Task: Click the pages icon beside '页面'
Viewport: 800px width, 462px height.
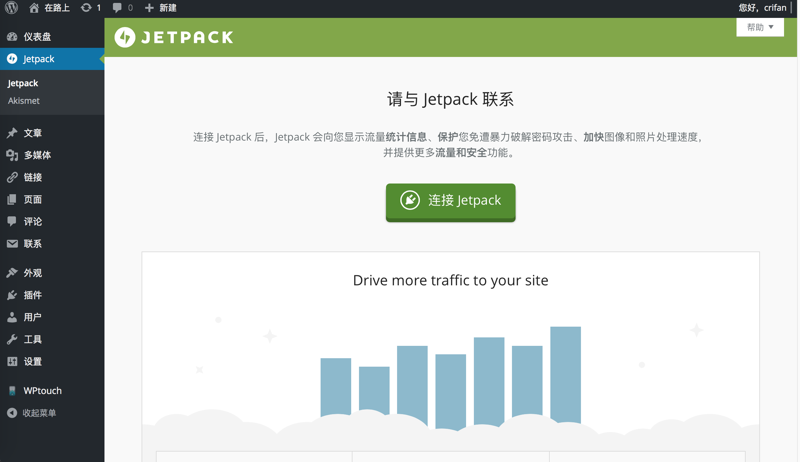Action: point(12,199)
